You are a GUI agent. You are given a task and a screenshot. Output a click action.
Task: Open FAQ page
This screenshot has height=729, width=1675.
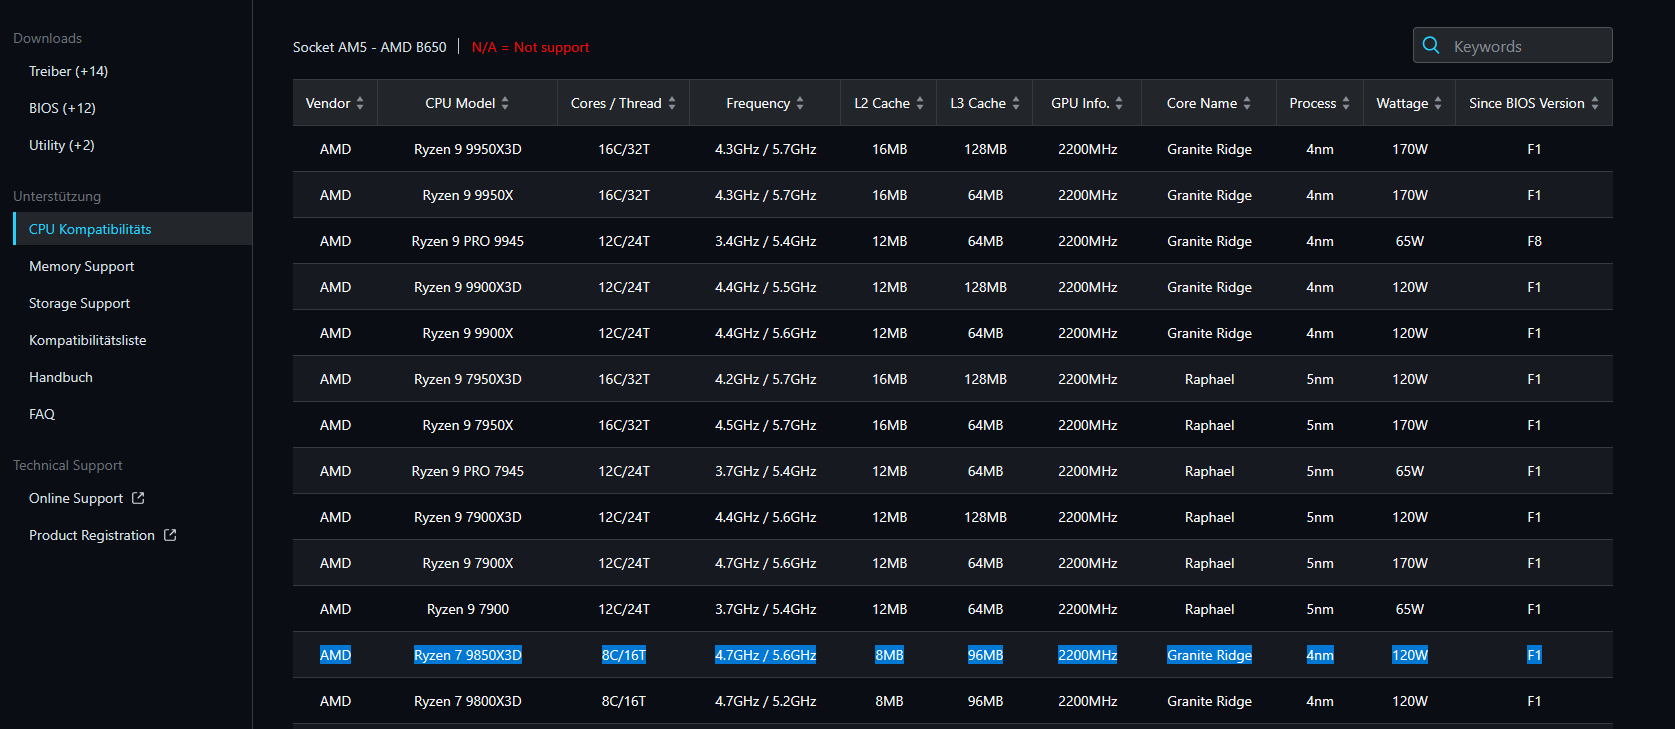tap(42, 414)
